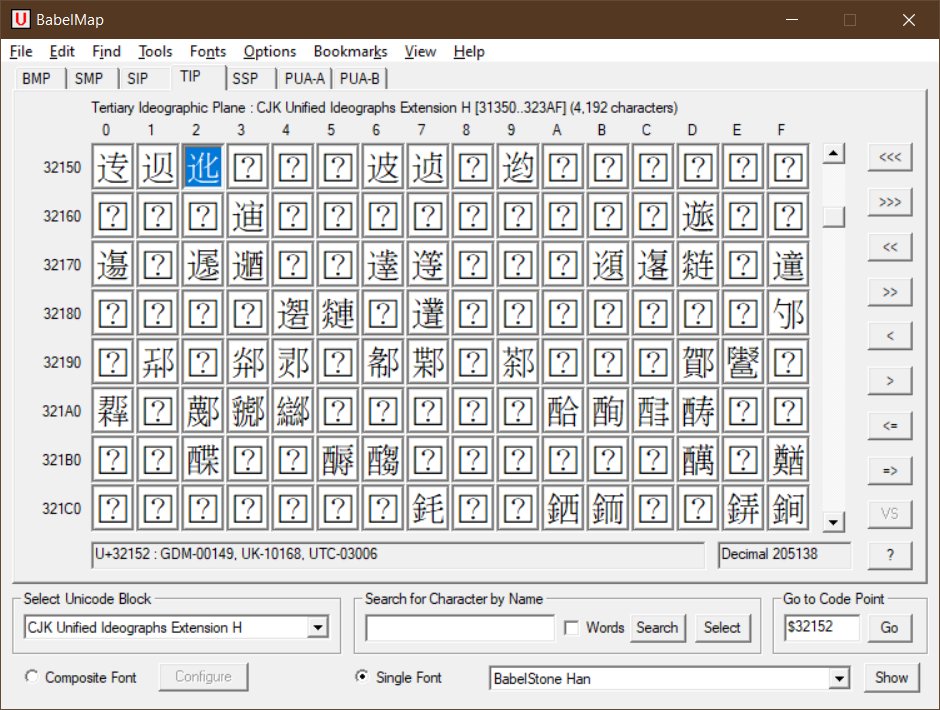940x710 pixels.
Task: Click the Search button
Action: pos(657,628)
